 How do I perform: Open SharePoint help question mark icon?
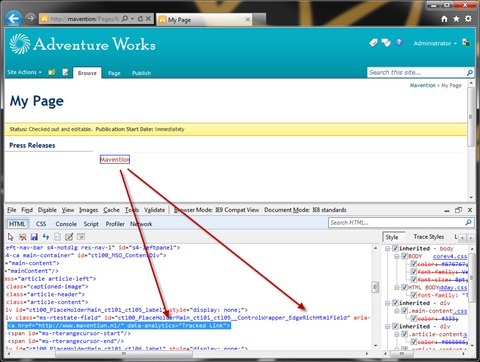[x=399, y=43]
